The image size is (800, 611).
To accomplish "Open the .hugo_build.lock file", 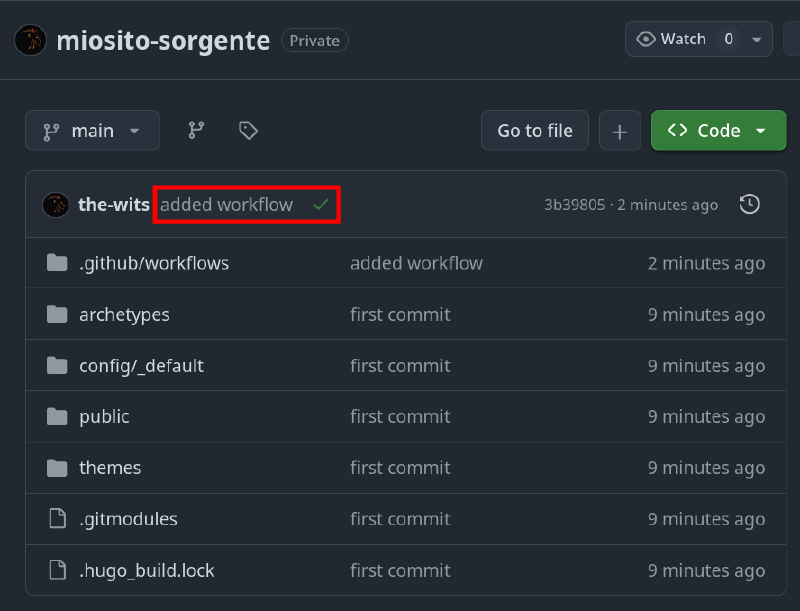I will pyautogui.click(x=146, y=571).
